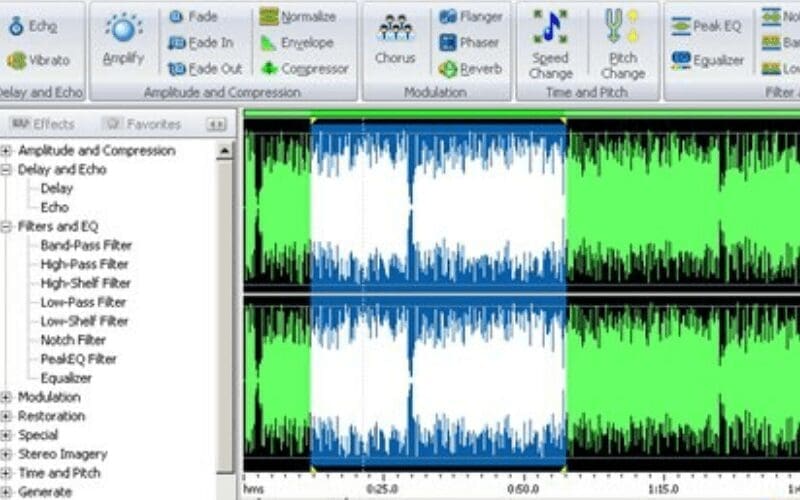The height and width of the screenshot is (500, 800).
Task: Switch to the Effects tab
Action: [x=43, y=125]
